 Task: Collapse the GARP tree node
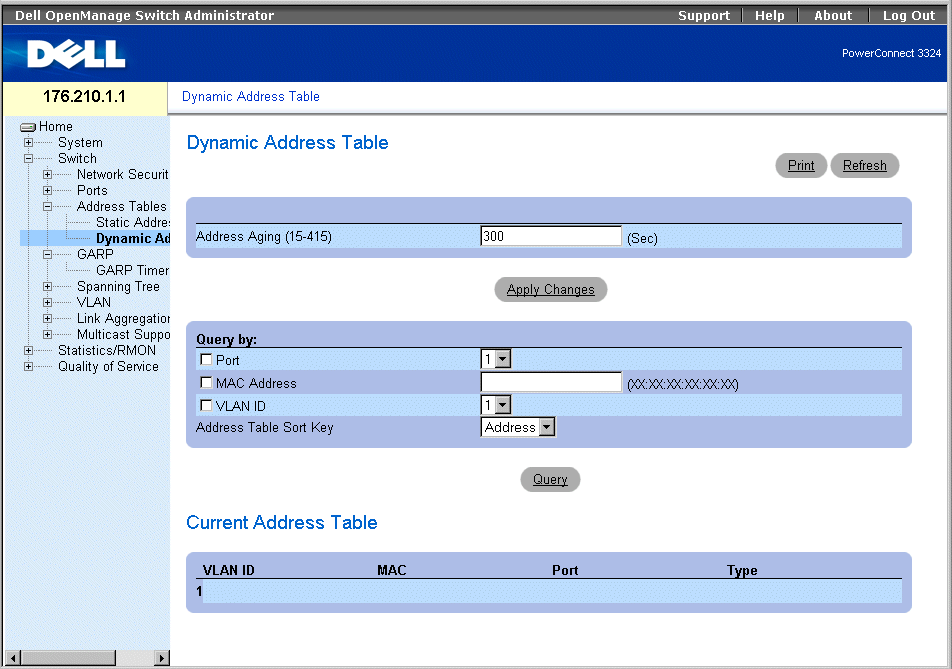pyautogui.click(x=47, y=254)
